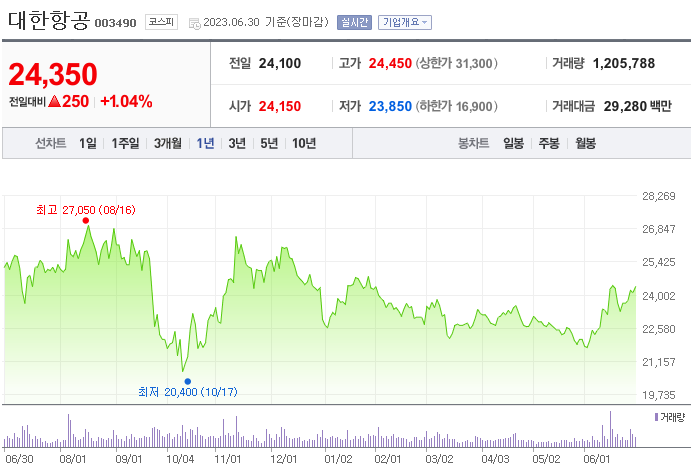Click the 10/04 date axis label
Viewport: 691px width, 476px height.
(x=180, y=459)
